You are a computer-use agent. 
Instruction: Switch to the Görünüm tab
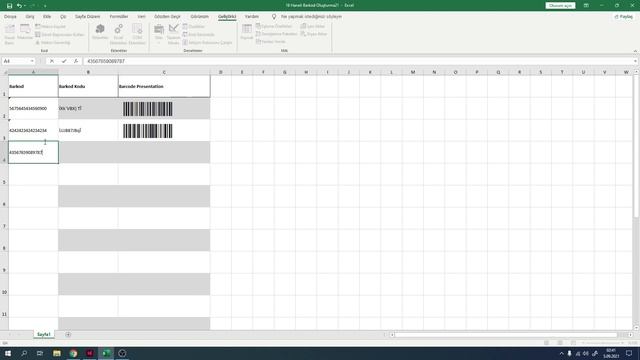pyautogui.click(x=200, y=17)
